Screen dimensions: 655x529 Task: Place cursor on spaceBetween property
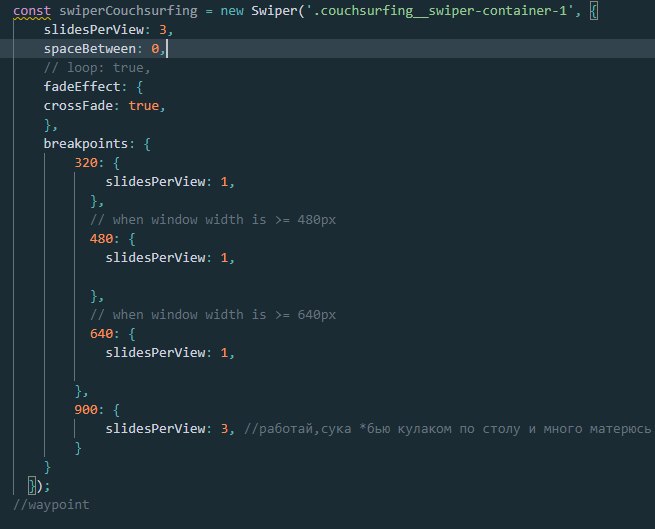(x=90, y=49)
